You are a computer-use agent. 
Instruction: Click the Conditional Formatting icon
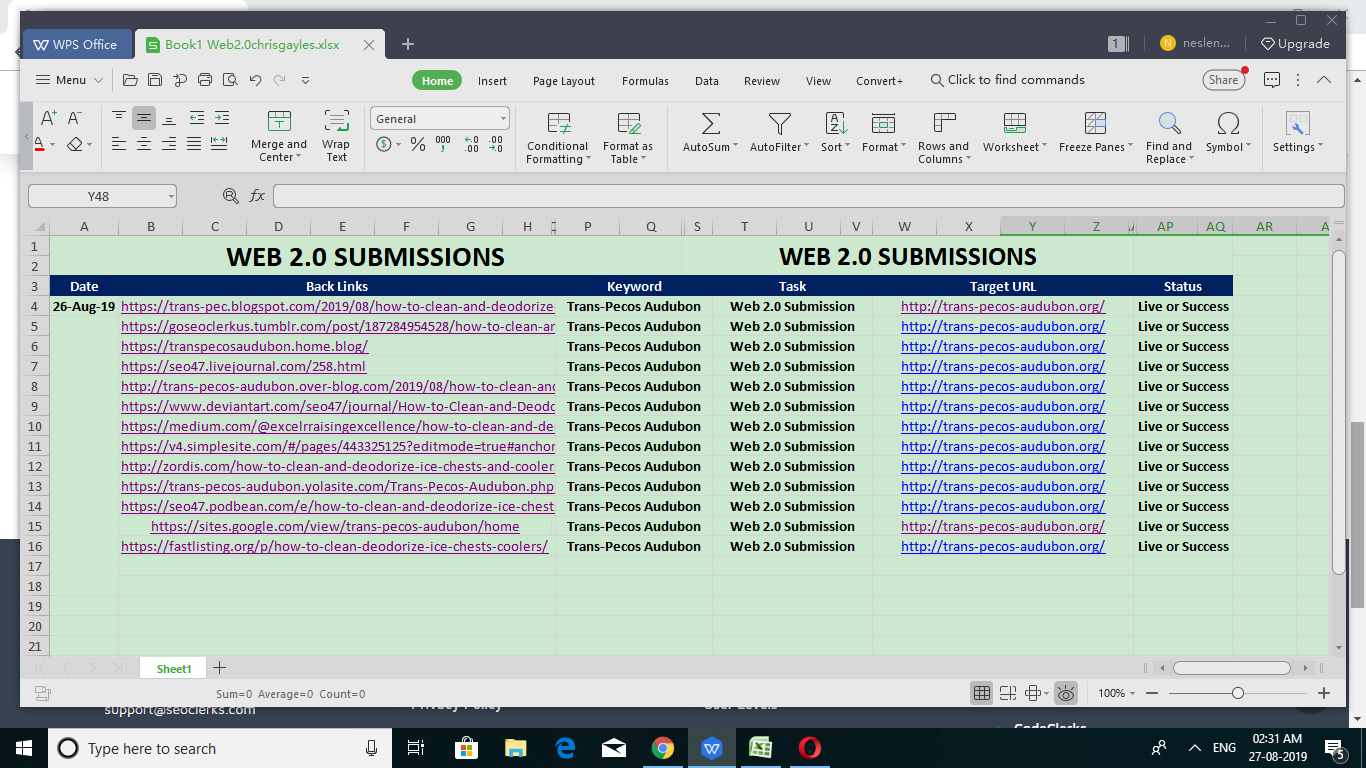point(558,124)
